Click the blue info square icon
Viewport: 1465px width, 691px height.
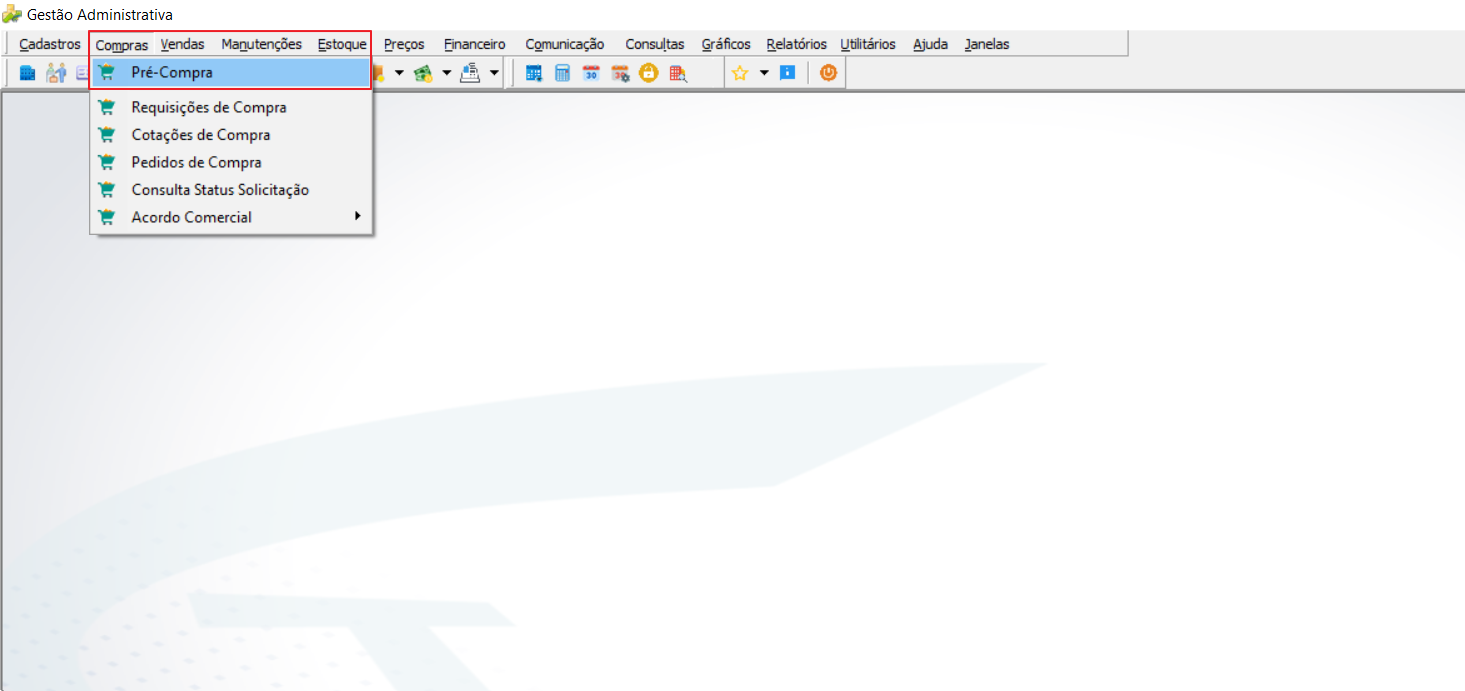pos(787,73)
